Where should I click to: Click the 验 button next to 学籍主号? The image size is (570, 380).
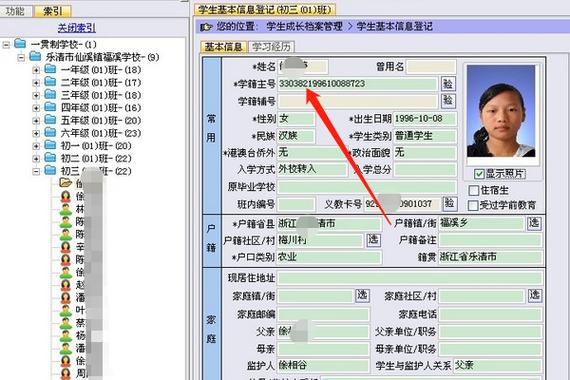click(x=448, y=84)
